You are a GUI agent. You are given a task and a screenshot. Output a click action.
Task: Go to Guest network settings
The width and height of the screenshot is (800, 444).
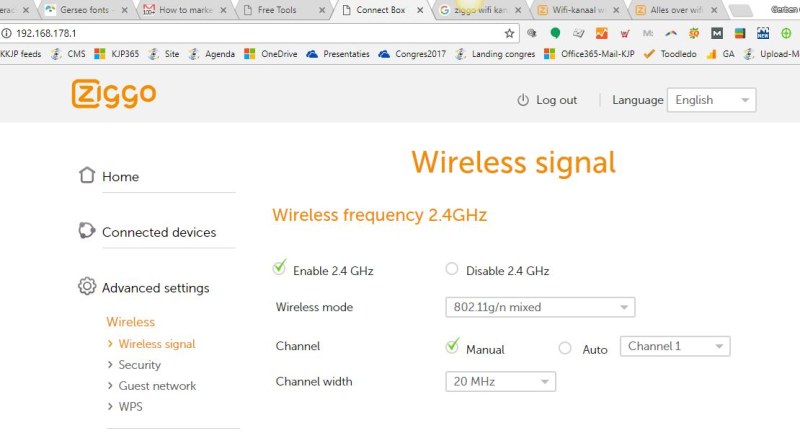(x=157, y=386)
